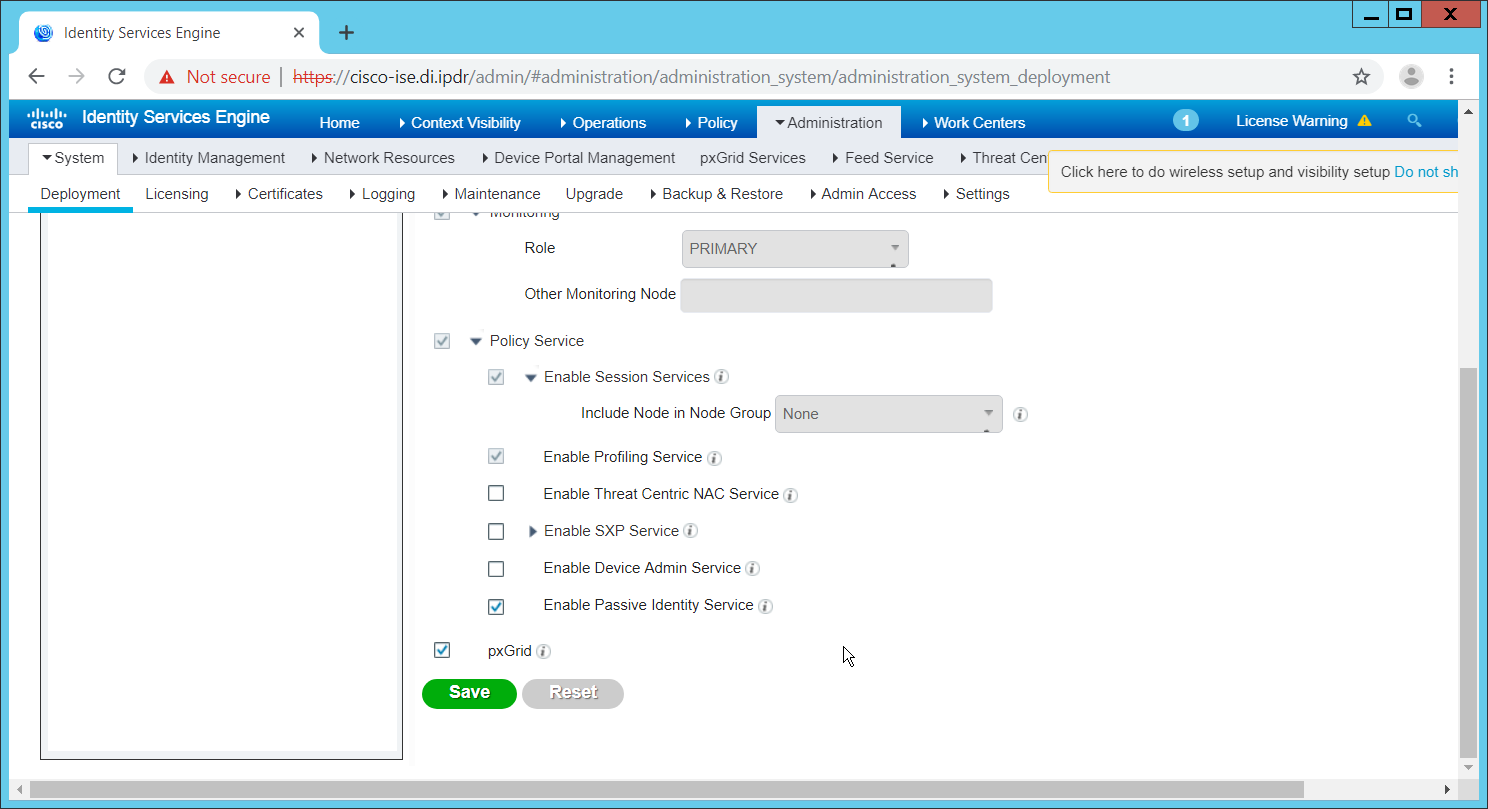Click the info icon beside Enable Session Services
The width and height of the screenshot is (1488, 809).
click(x=721, y=377)
